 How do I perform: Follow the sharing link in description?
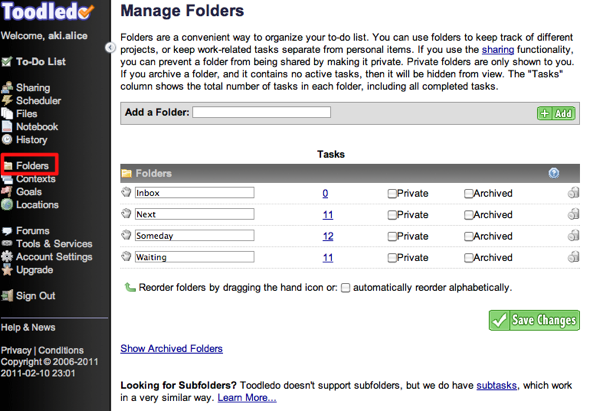497,50
